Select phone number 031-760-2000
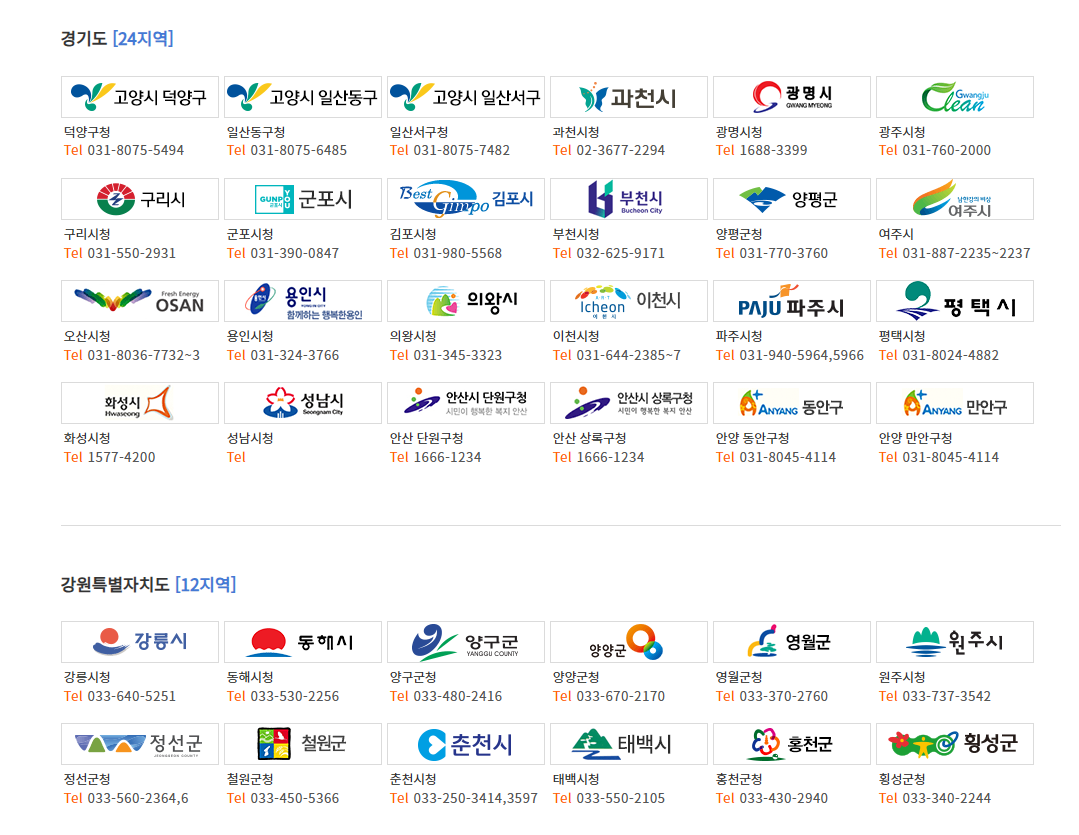 pyautogui.click(x=947, y=151)
